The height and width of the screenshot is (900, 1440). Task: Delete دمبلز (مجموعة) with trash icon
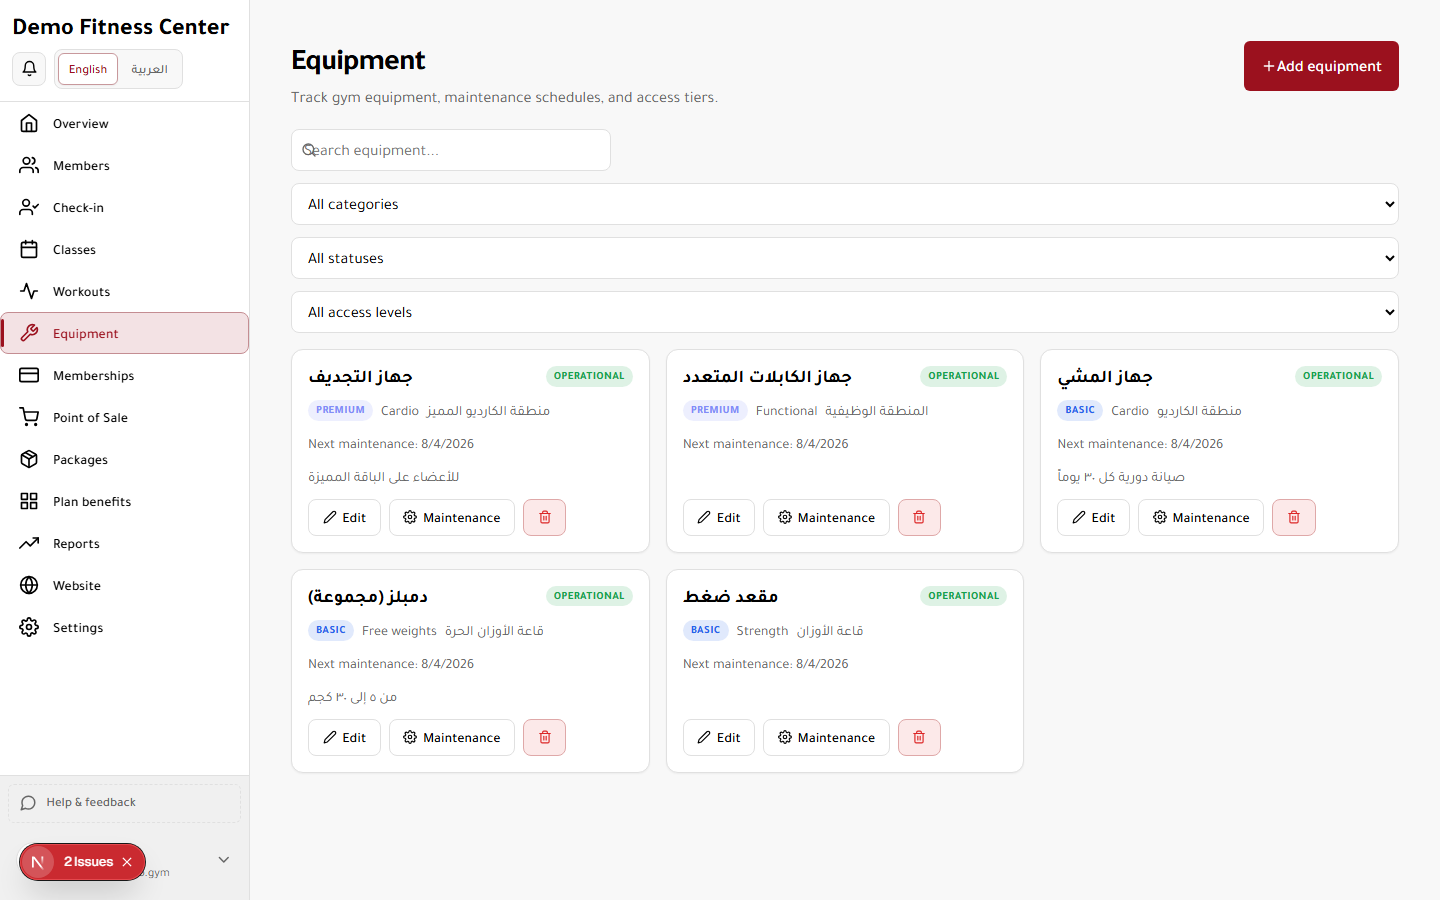point(545,738)
